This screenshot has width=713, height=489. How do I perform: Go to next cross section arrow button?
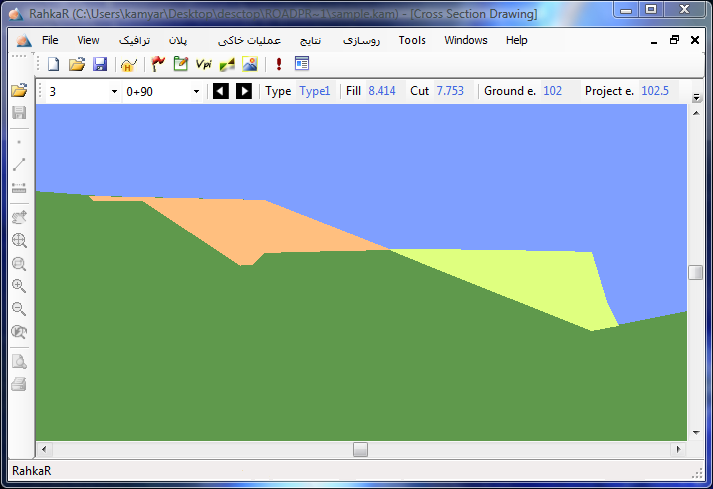[244, 91]
